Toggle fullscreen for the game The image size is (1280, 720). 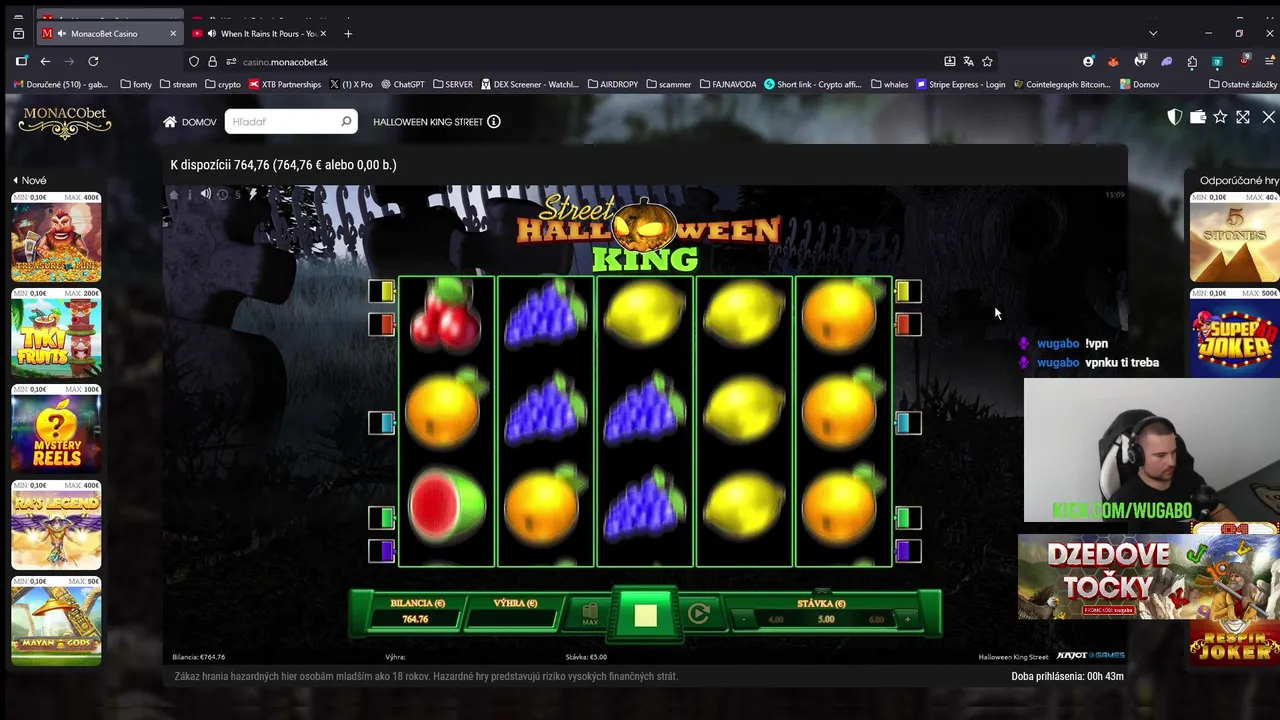click(1243, 117)
